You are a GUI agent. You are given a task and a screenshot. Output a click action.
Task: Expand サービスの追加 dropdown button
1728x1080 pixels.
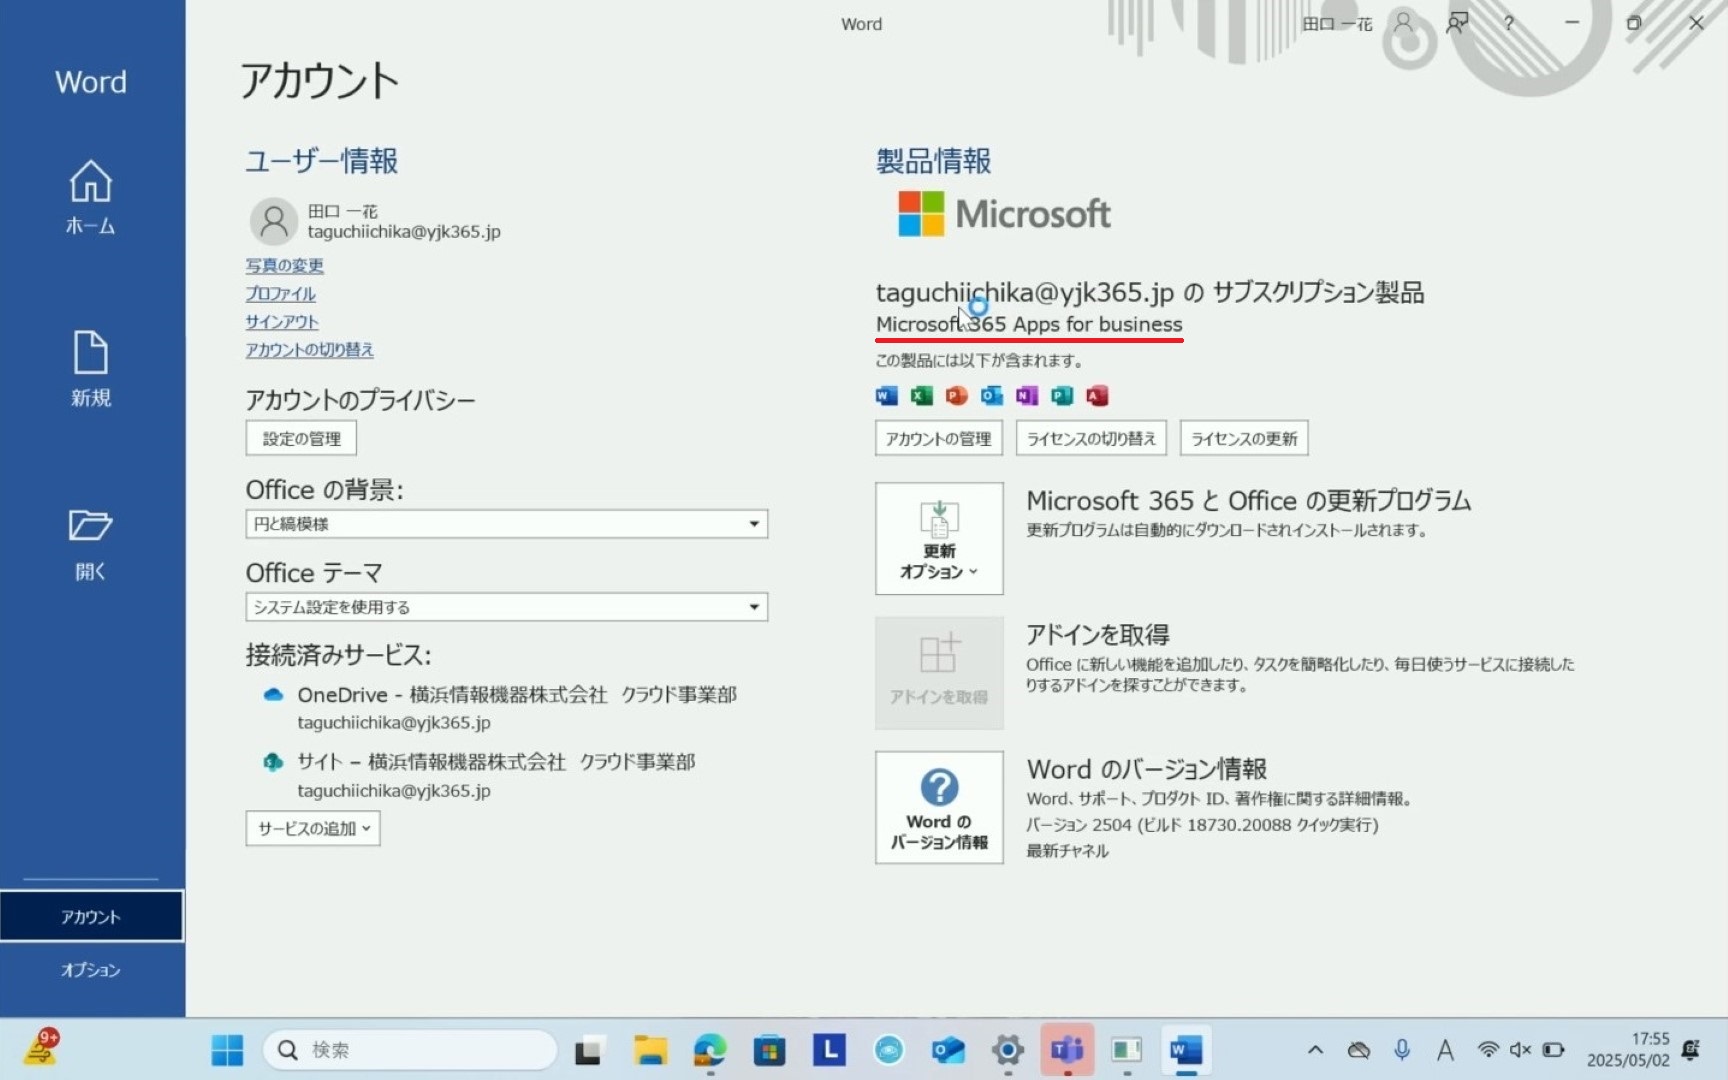coord(313,828)
